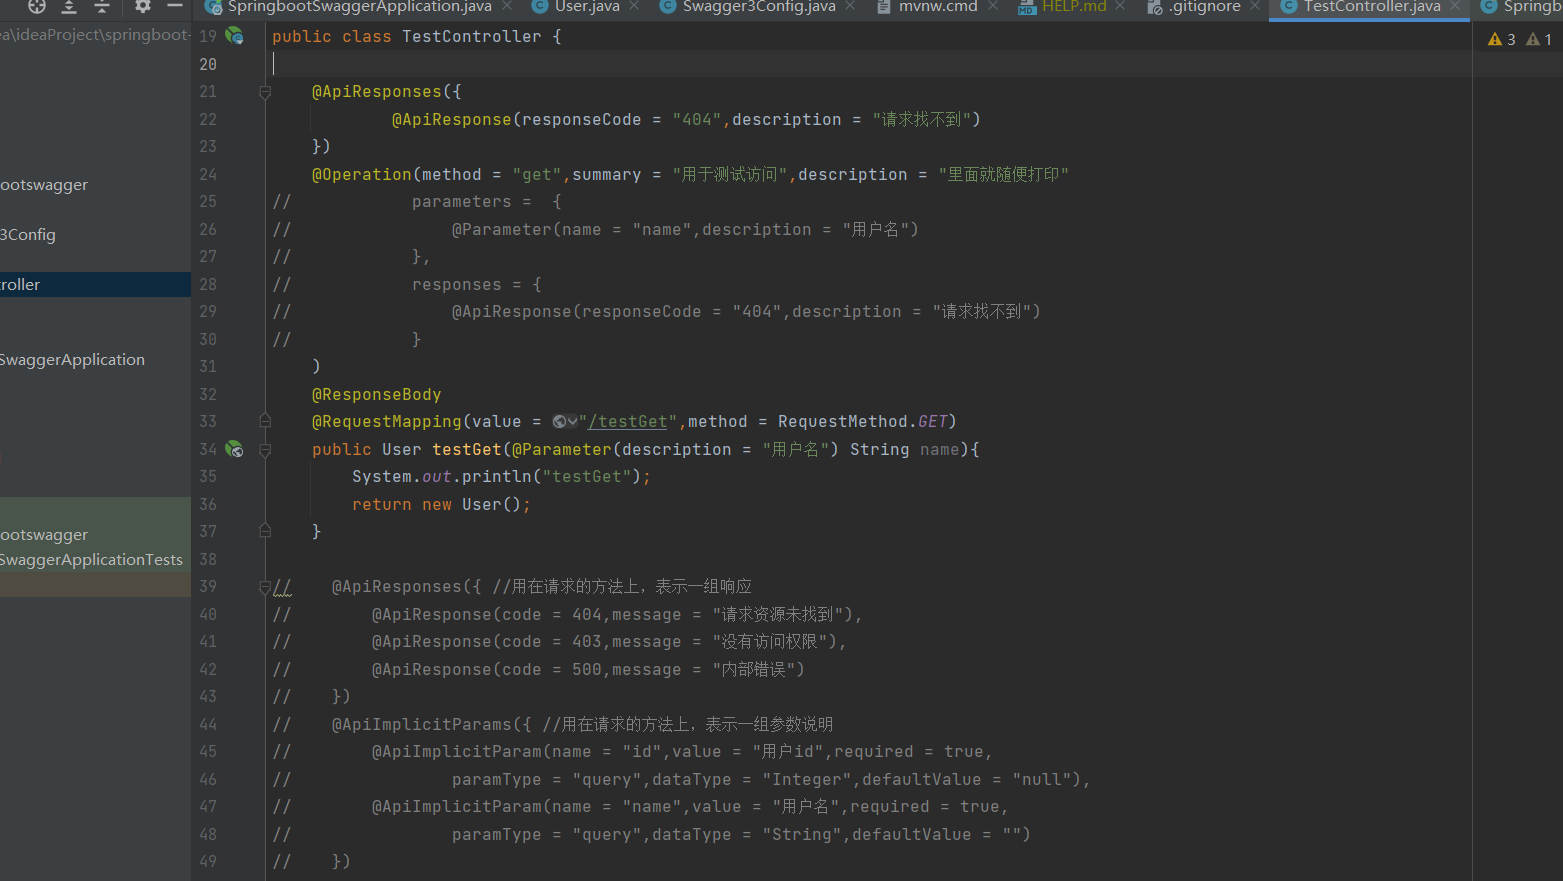Click line number 20 in the gutter
This screenshot has width=1563, height=881.
[x=208, y=64]
